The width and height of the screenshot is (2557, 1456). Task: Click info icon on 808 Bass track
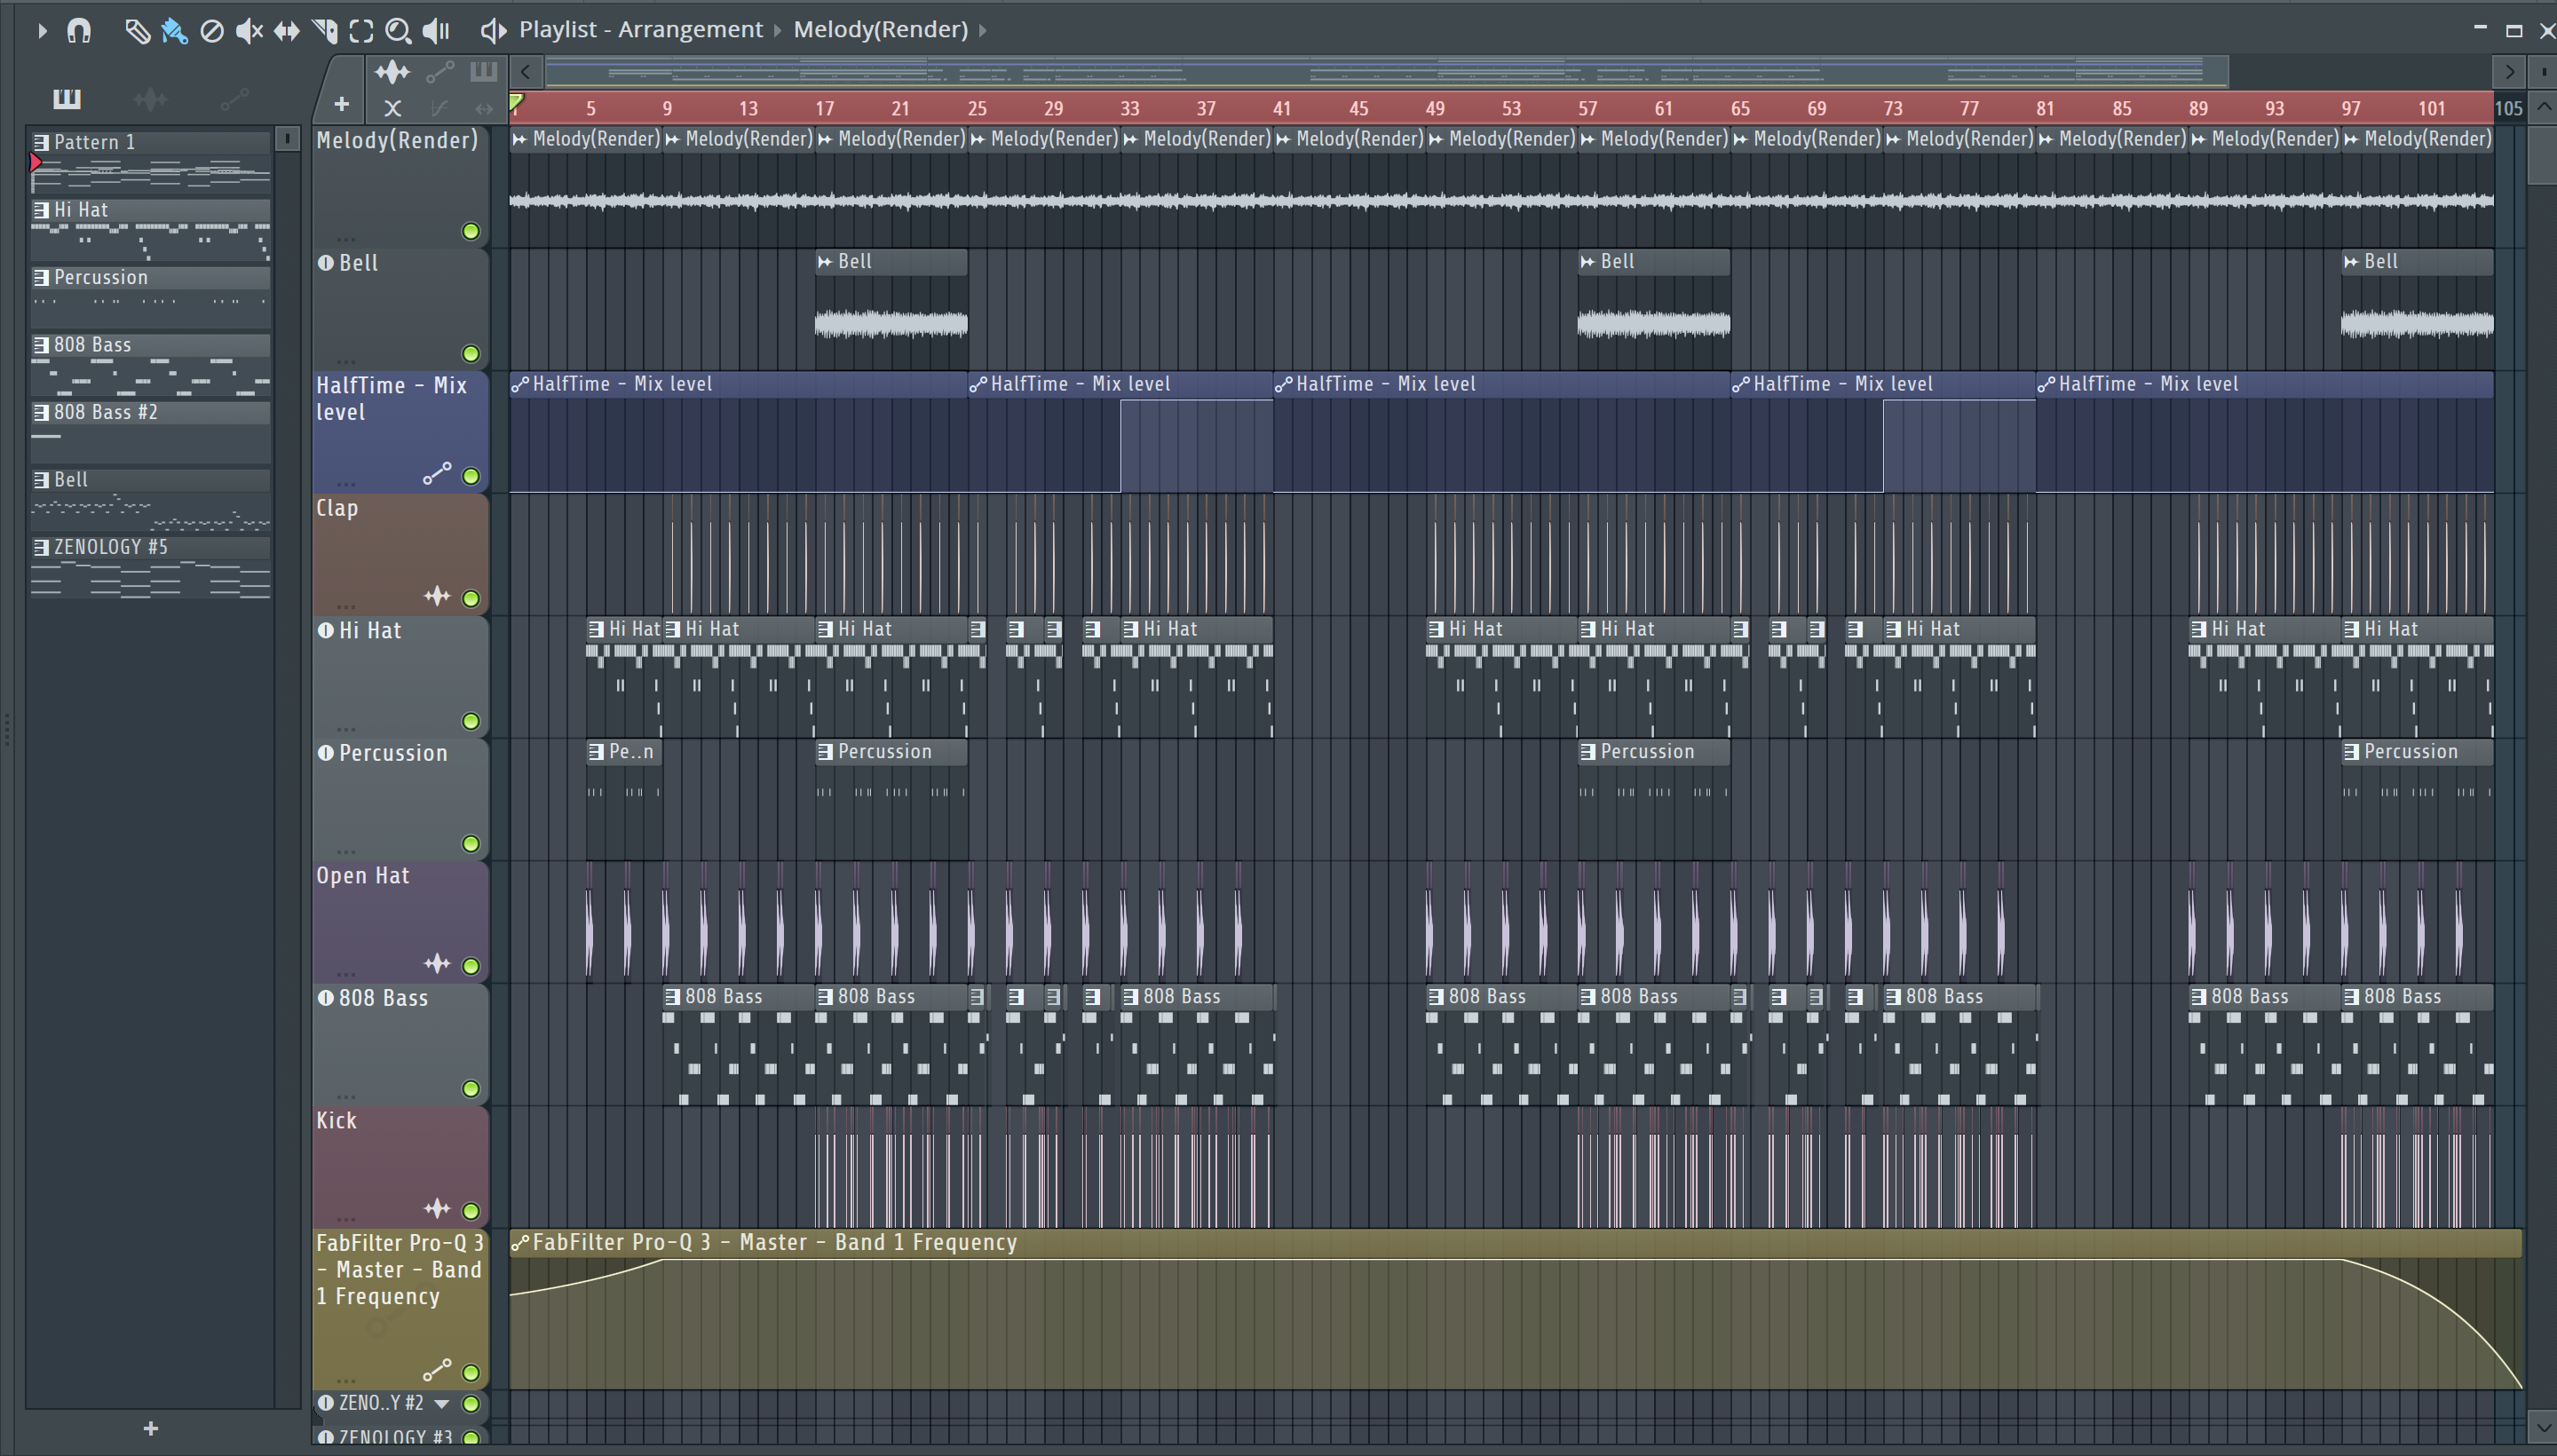point(325,998)
